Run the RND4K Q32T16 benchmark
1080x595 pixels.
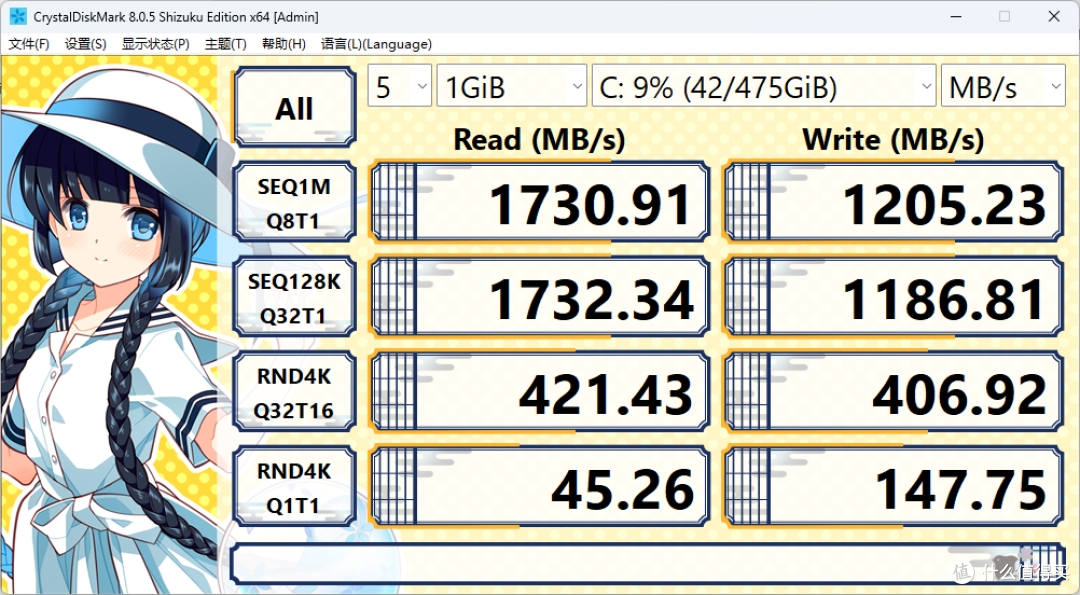tap(295, 393)
